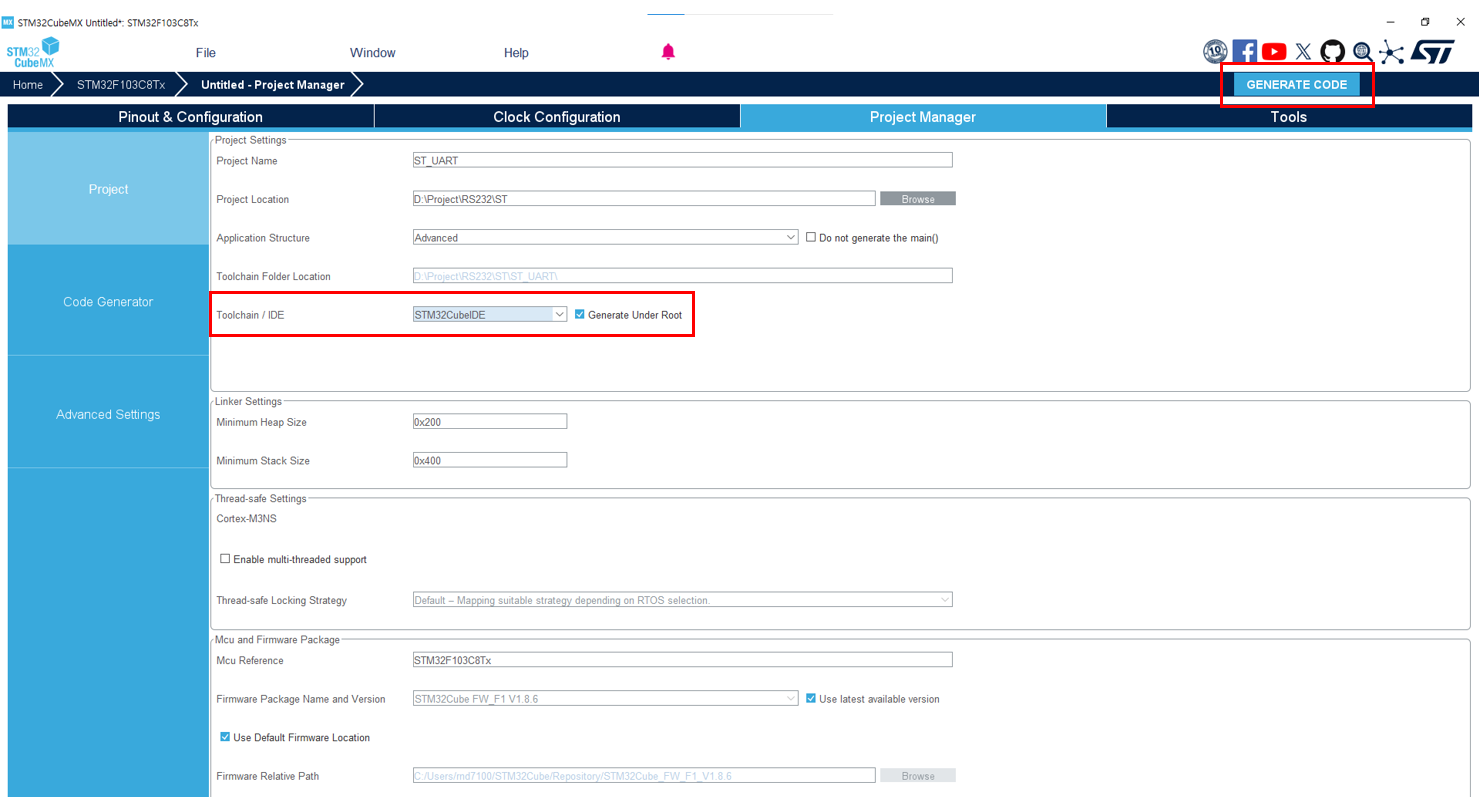Switch to Clock Configuration tab
The width and height of the screenshot is (1479, 797).
(x=557, y=117)
